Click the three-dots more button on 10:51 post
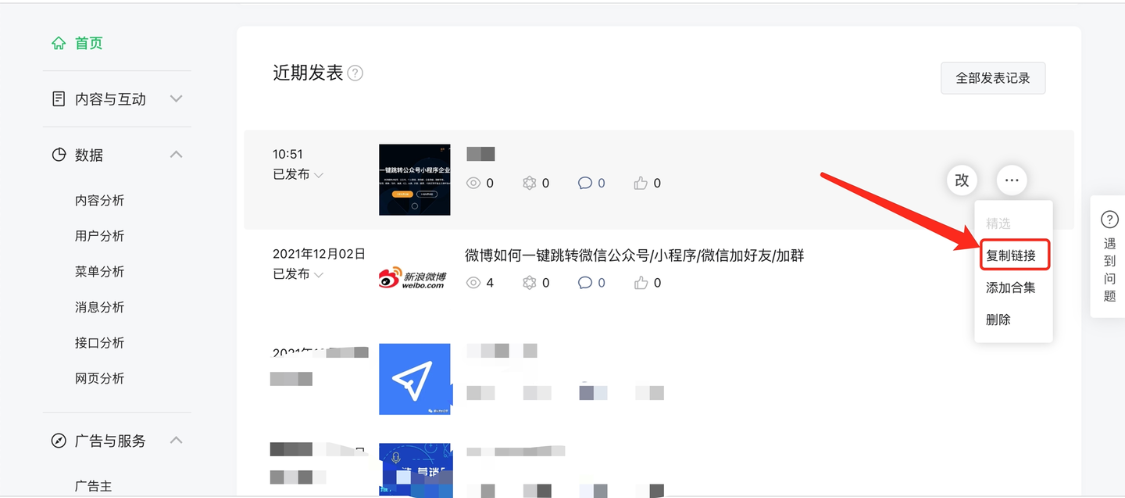 pyautogui.click(x=1012, y=180)
